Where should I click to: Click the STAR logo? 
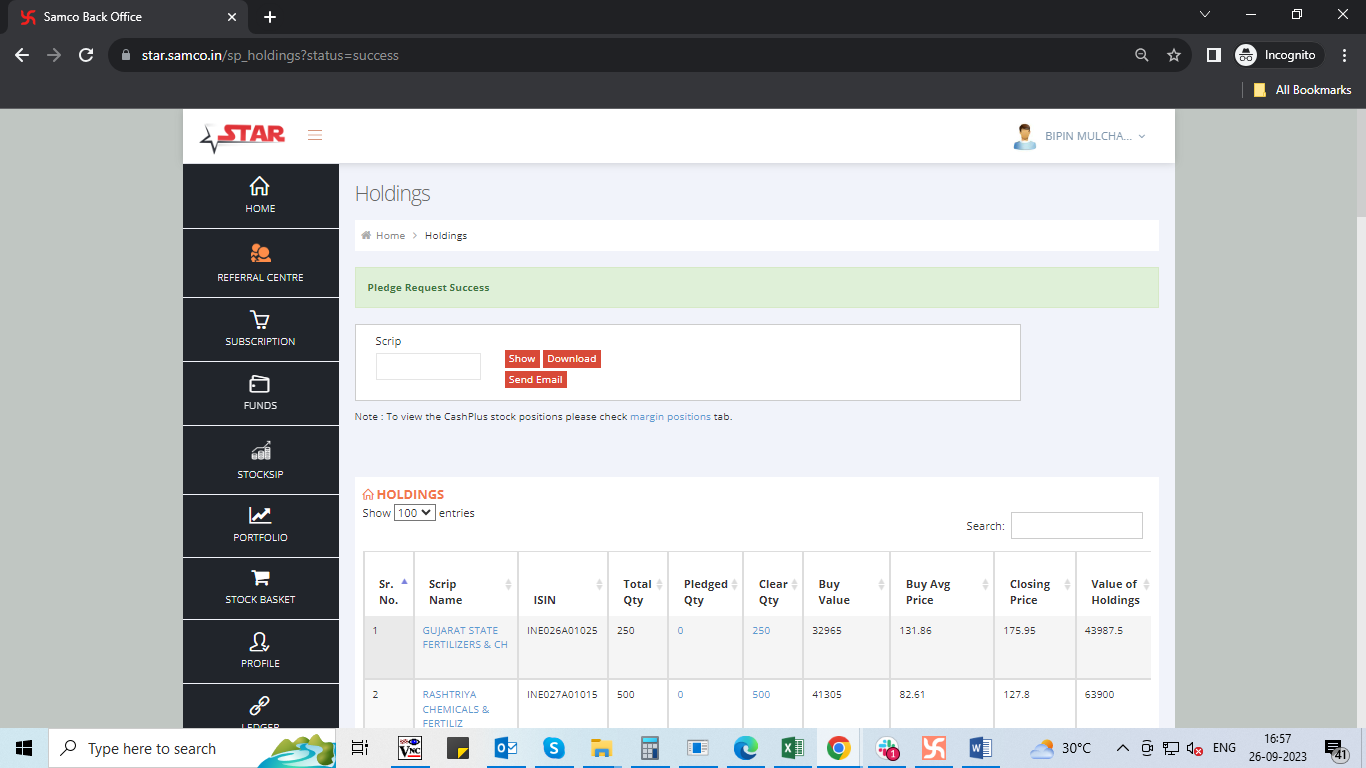point(243,136)
